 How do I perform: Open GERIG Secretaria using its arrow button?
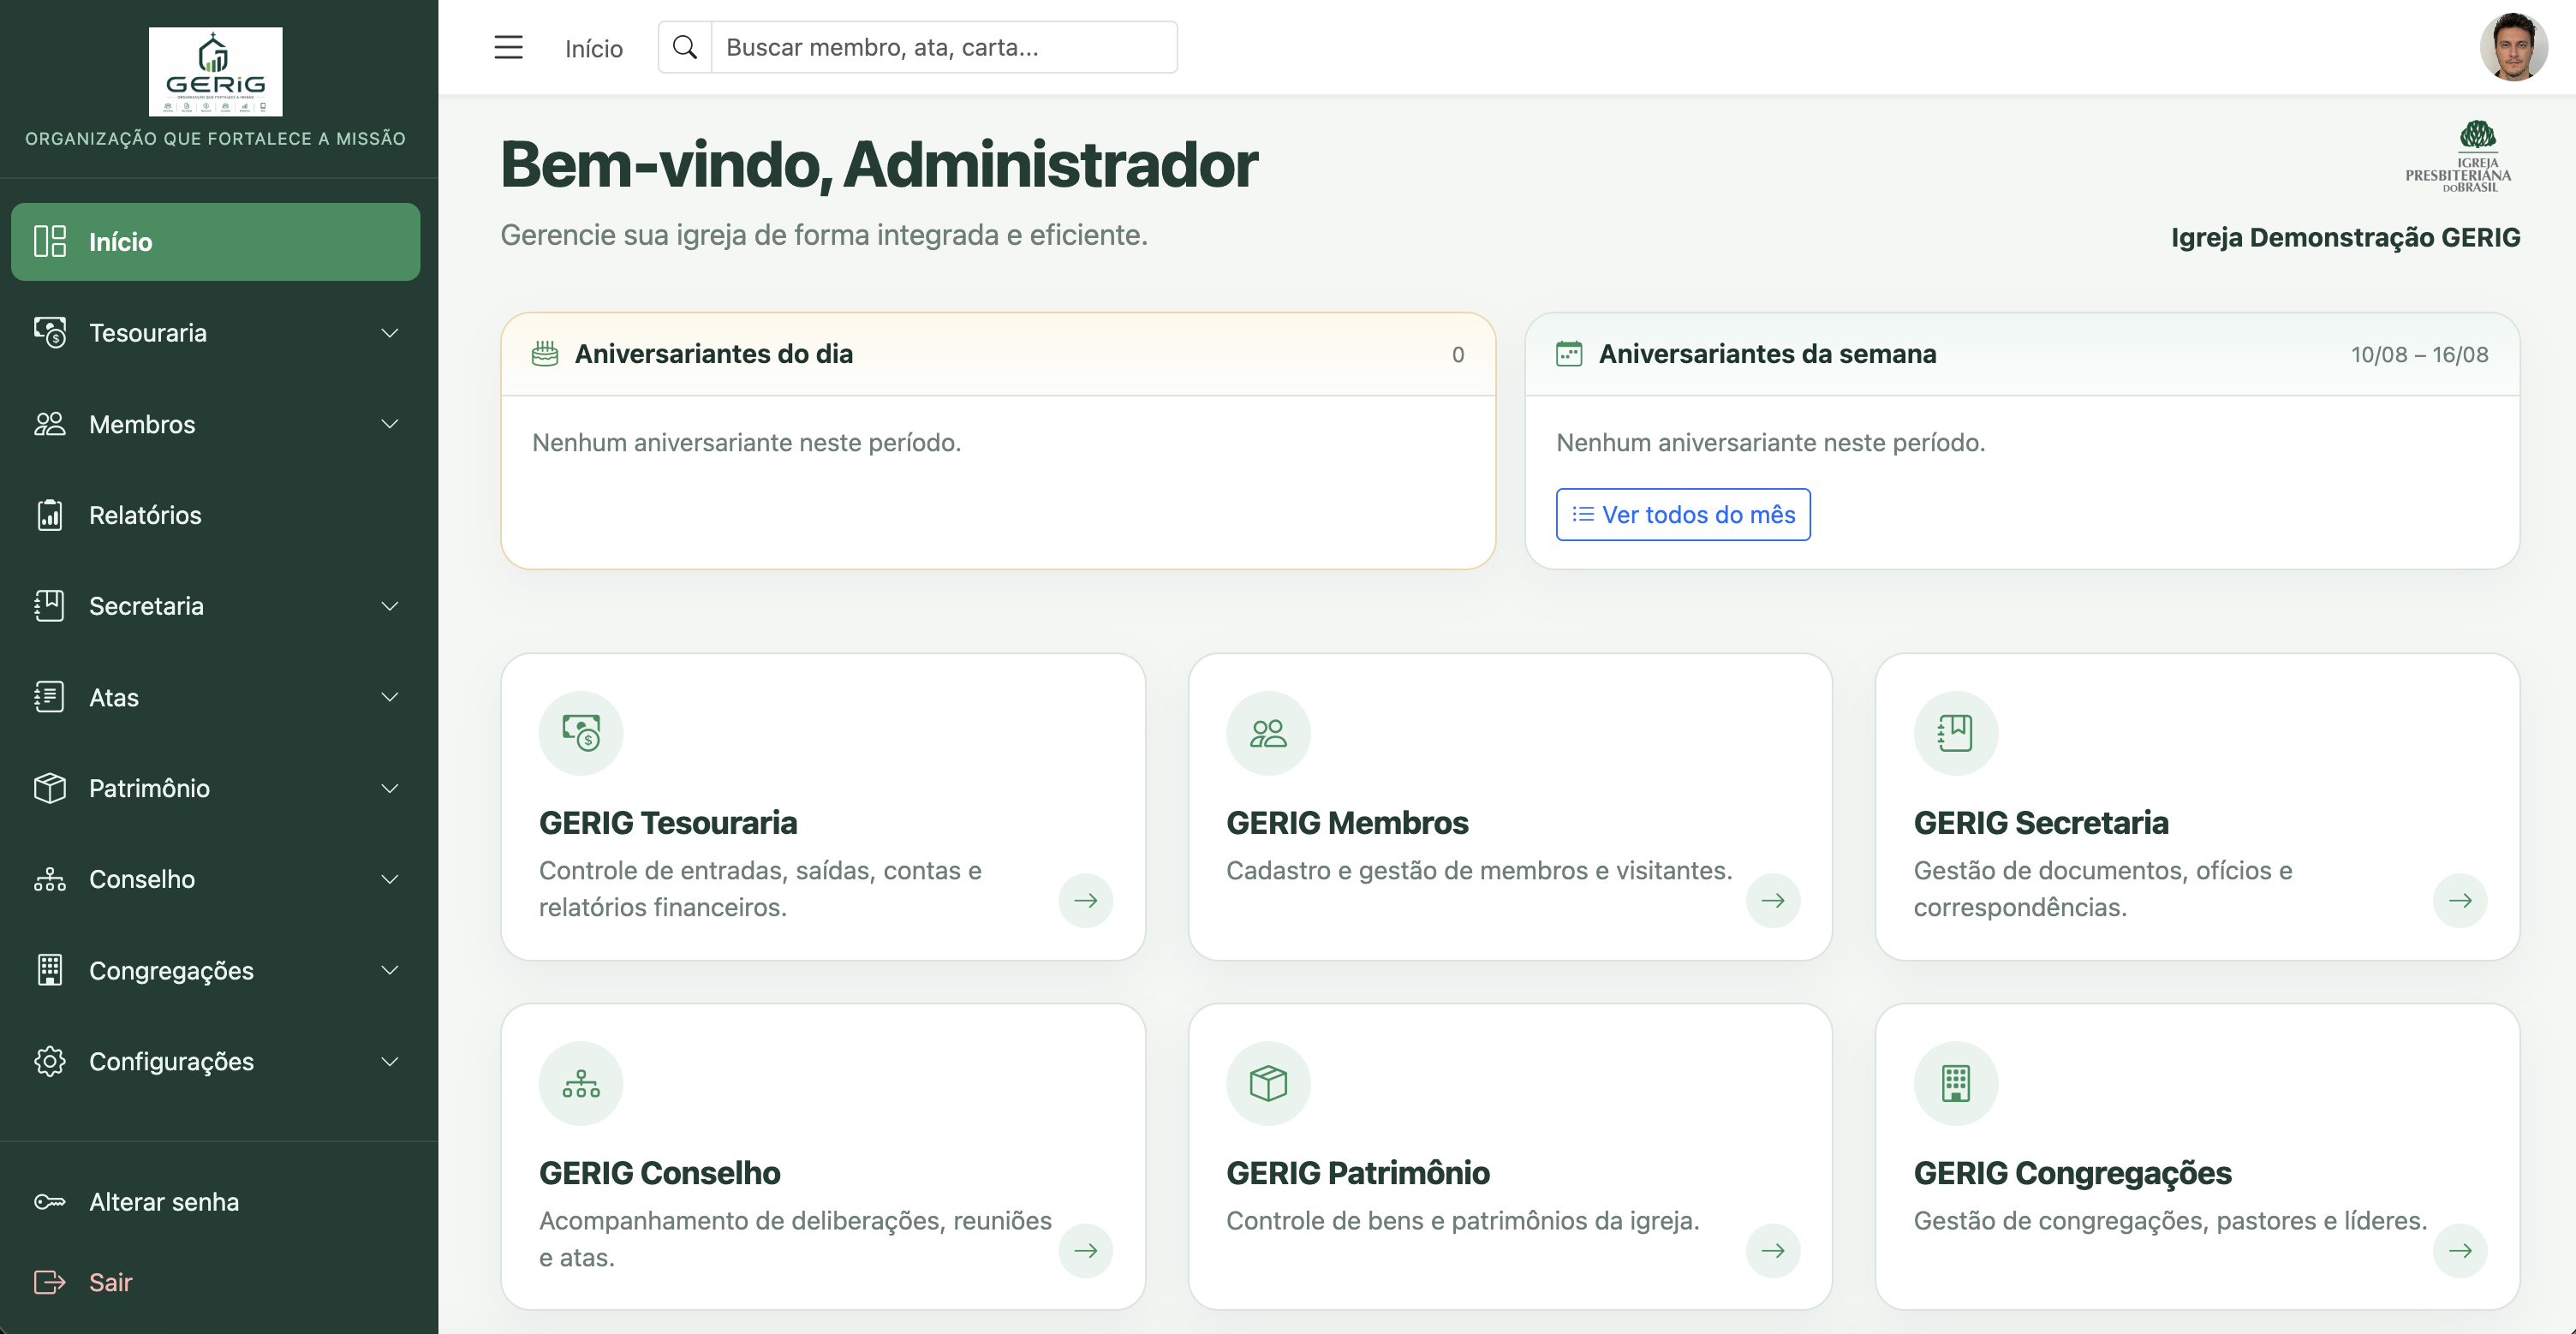point(2460,900)
